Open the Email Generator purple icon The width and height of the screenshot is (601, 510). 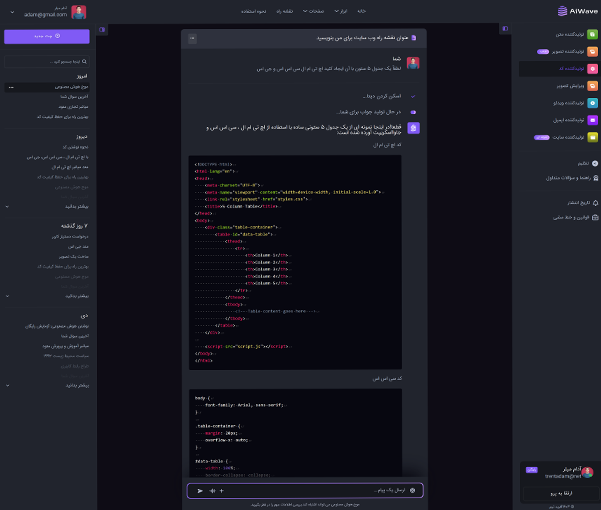(592, 120)
